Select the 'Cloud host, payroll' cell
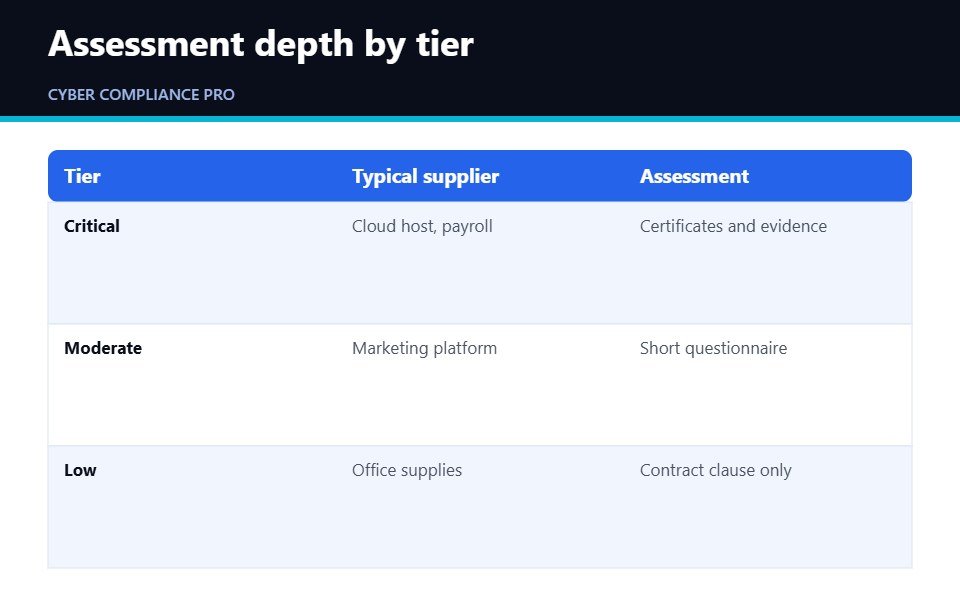 (422, 227)
